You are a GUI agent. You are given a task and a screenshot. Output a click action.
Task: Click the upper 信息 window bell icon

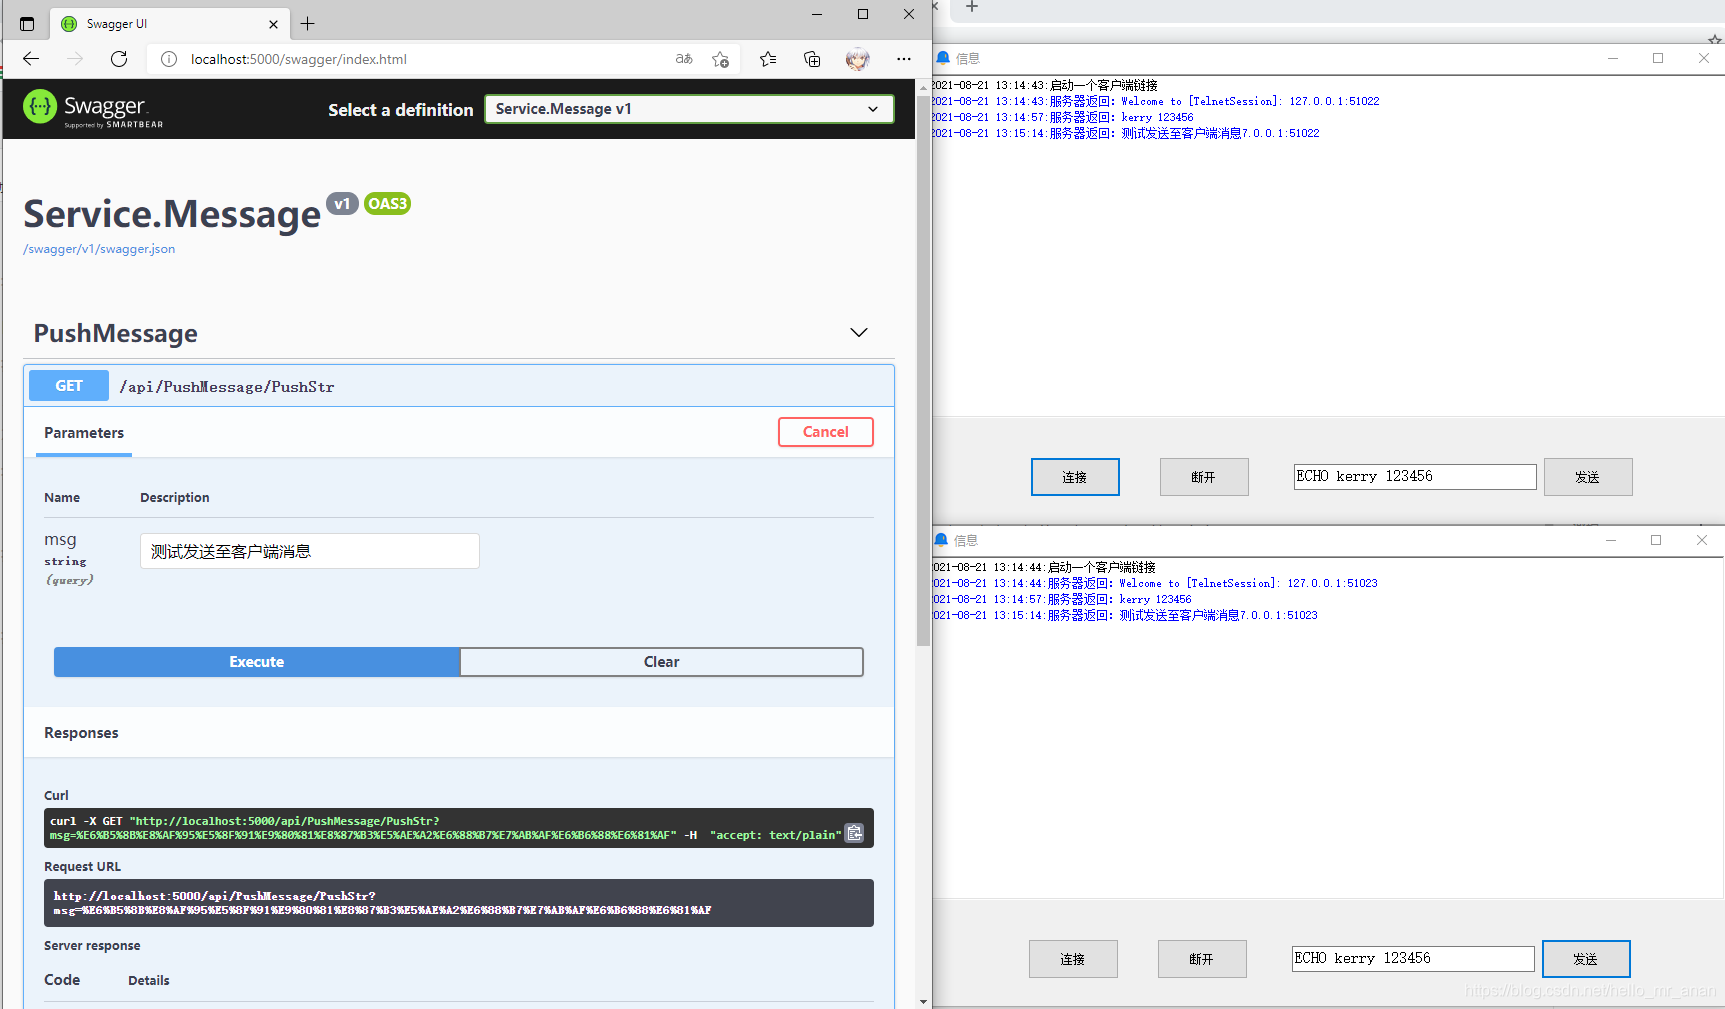pos(942,58)
